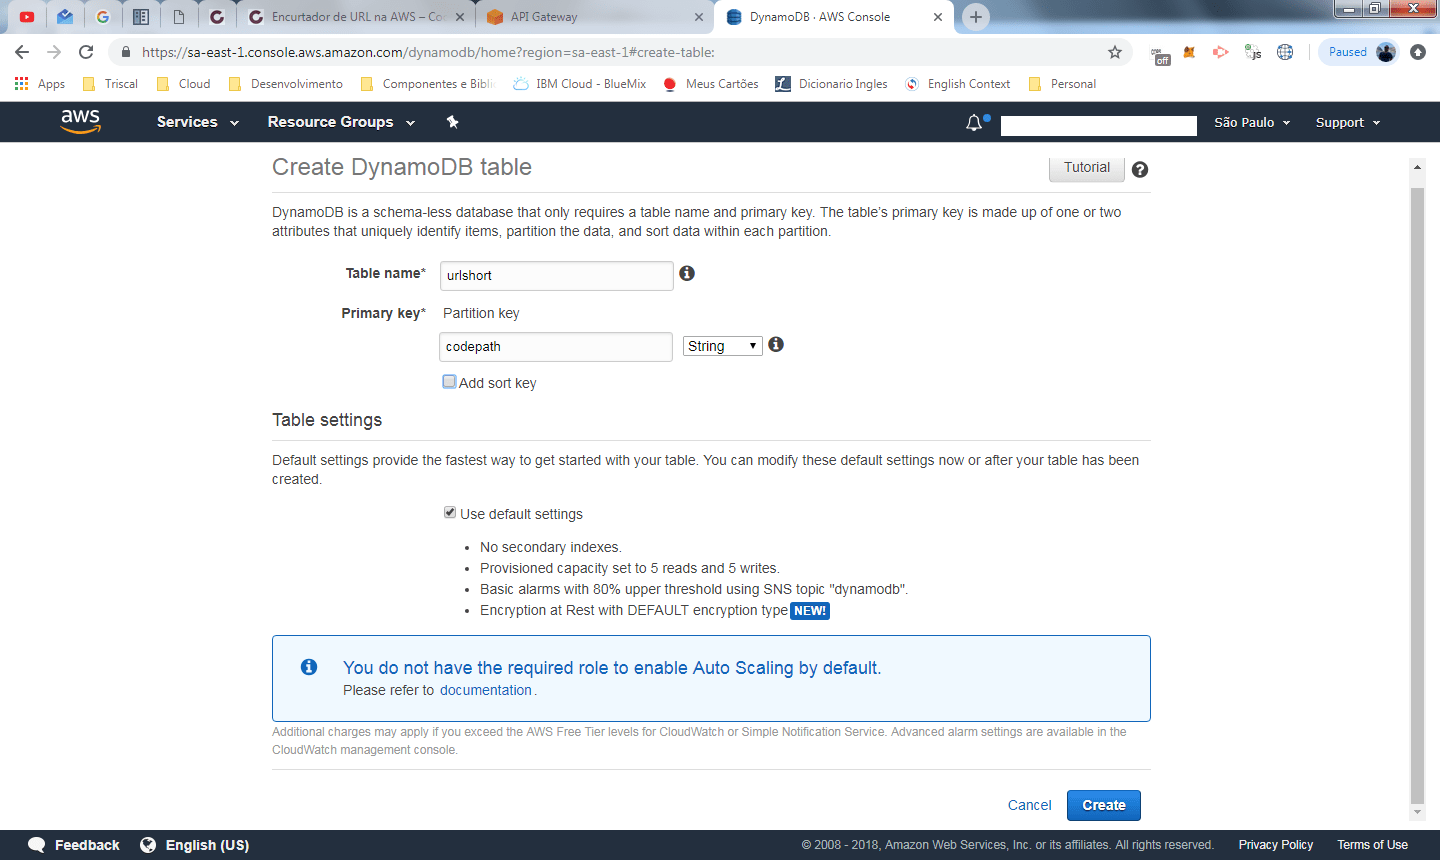Switch to the API Gateway tab

pyautogui.click(x=593, y=17)
